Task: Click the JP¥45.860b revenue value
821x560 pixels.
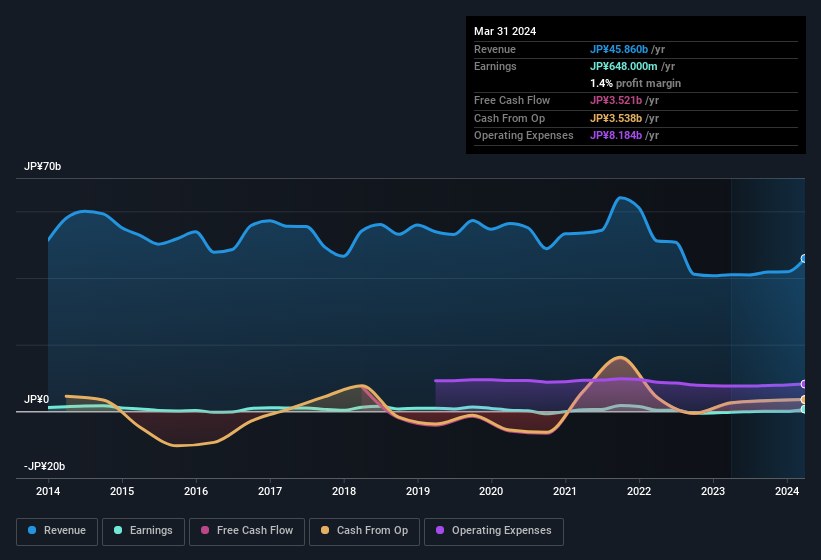Action: 619,49
